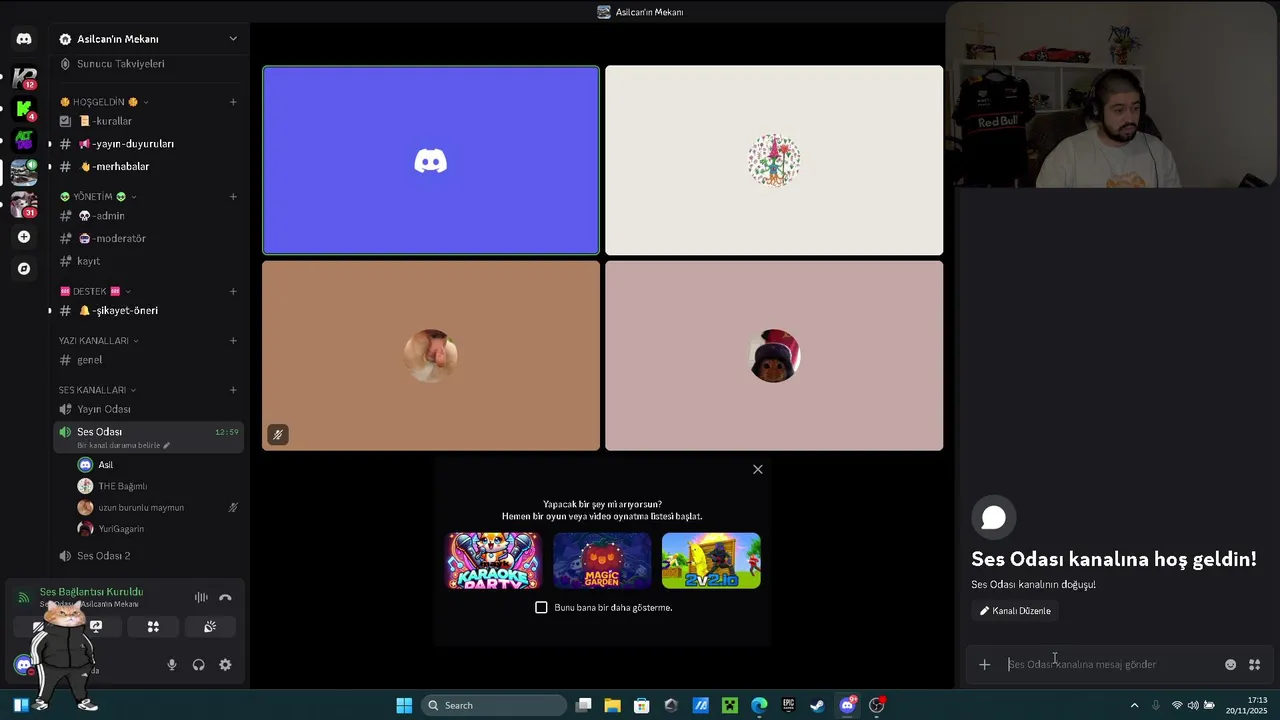The height and width of the screenshot is (720, 1280).
Task: Click the emoji picker in message box
Action: click(1230, 665)
